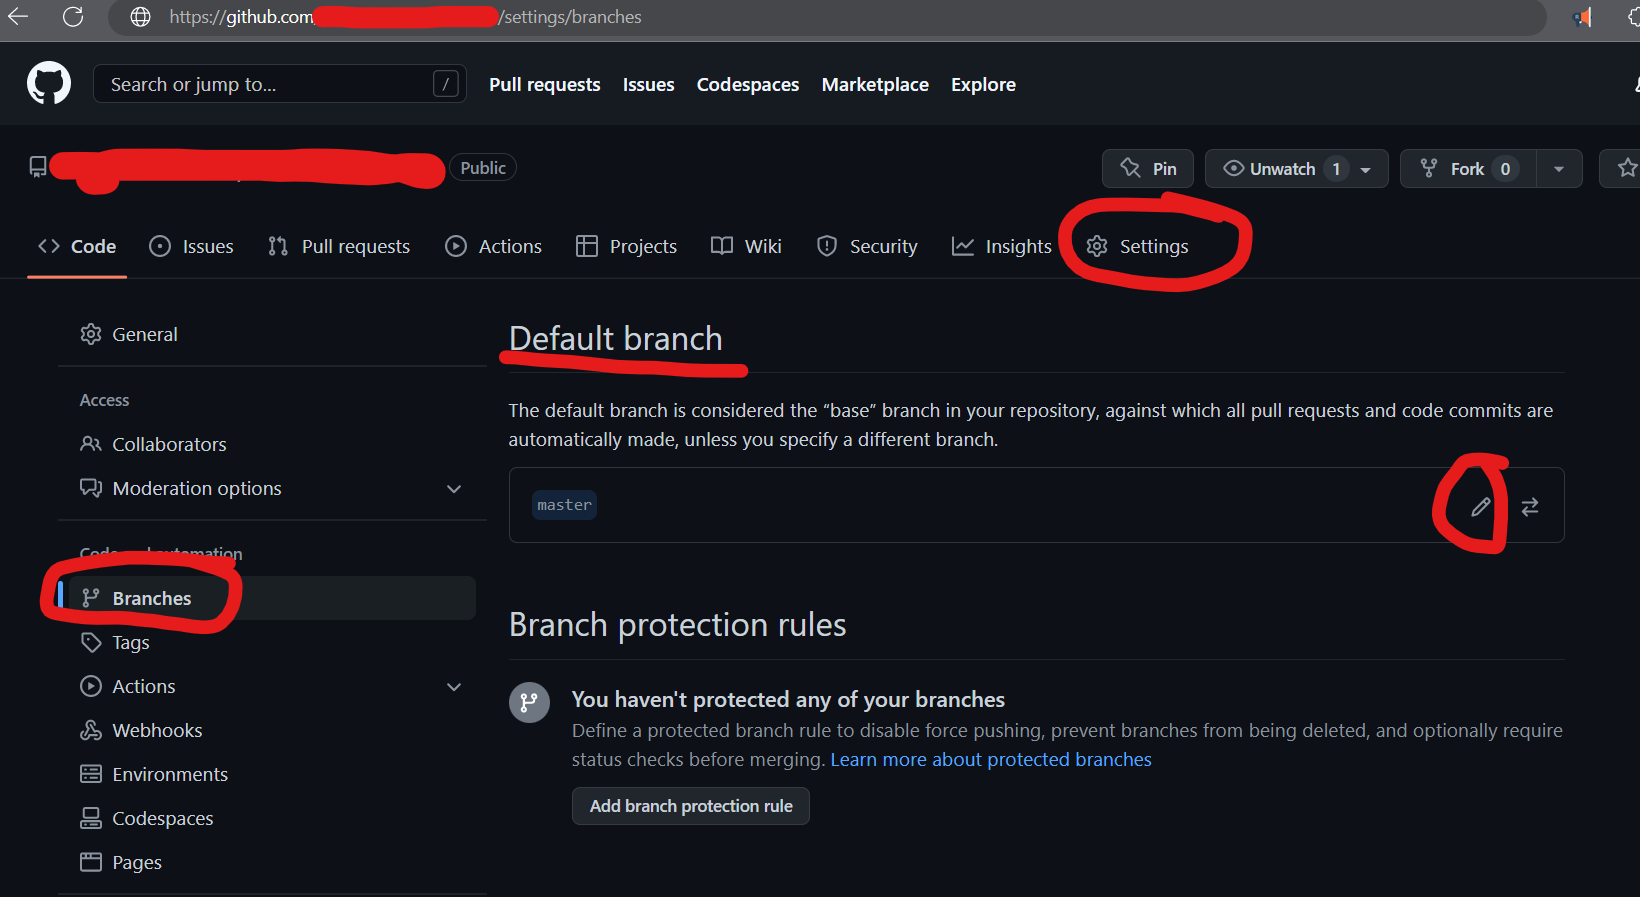Click the browser extension icon in the address bar
The height and width of the screenshot is (897, 1640).
[1582, 17]
